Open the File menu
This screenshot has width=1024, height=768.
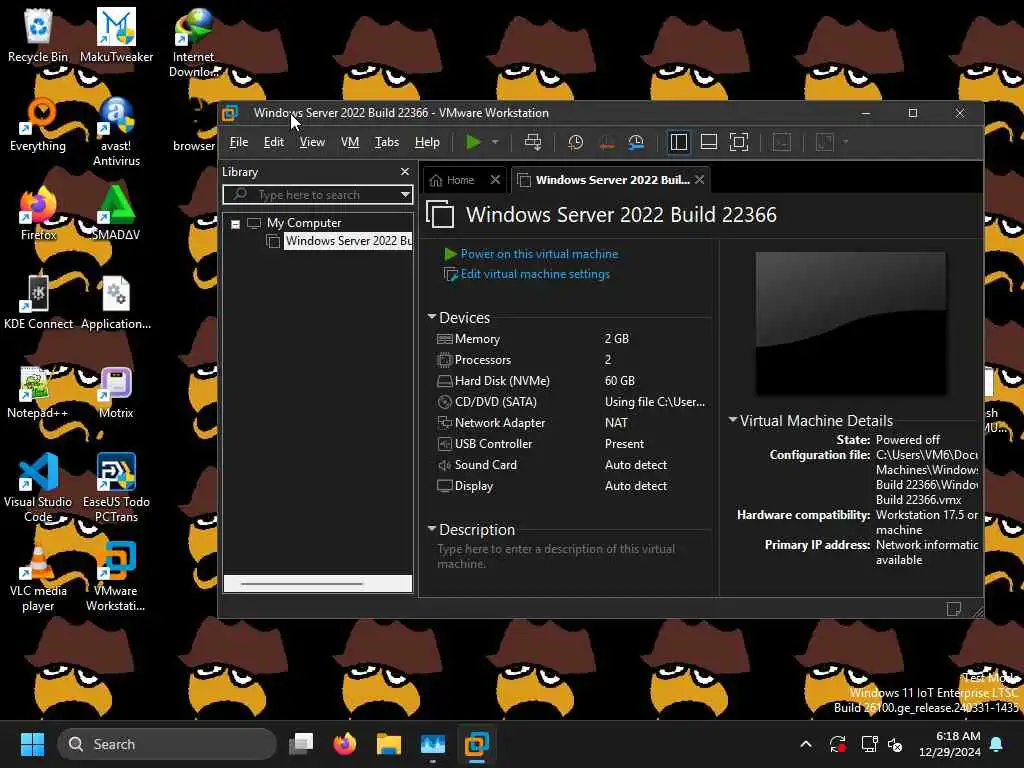click(238, 142)
